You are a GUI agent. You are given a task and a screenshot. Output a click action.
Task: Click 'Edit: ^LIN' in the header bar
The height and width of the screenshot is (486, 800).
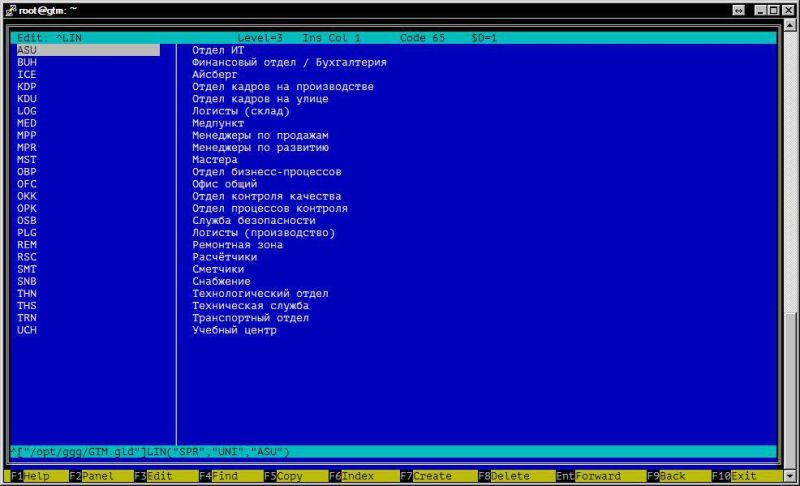pyautogui.click(x=49, y=38)
